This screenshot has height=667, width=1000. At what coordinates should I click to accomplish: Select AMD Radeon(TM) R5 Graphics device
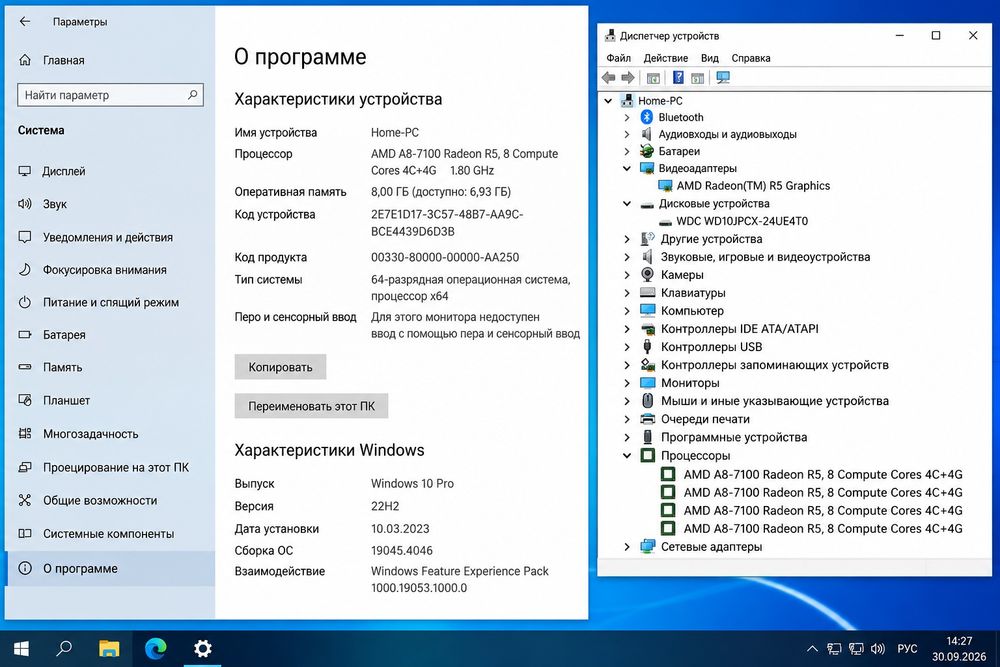point(753,186)
